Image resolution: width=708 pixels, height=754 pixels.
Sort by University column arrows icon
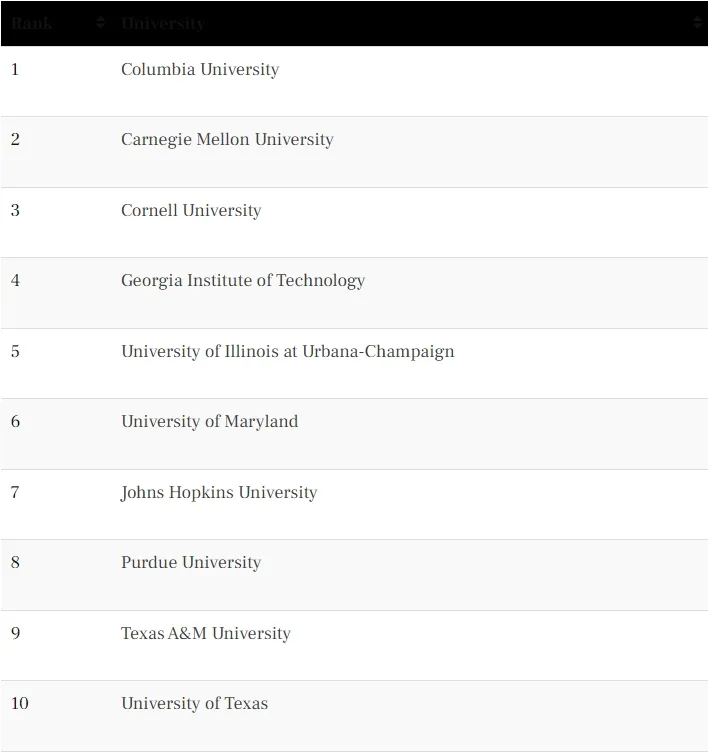point(697,22)
